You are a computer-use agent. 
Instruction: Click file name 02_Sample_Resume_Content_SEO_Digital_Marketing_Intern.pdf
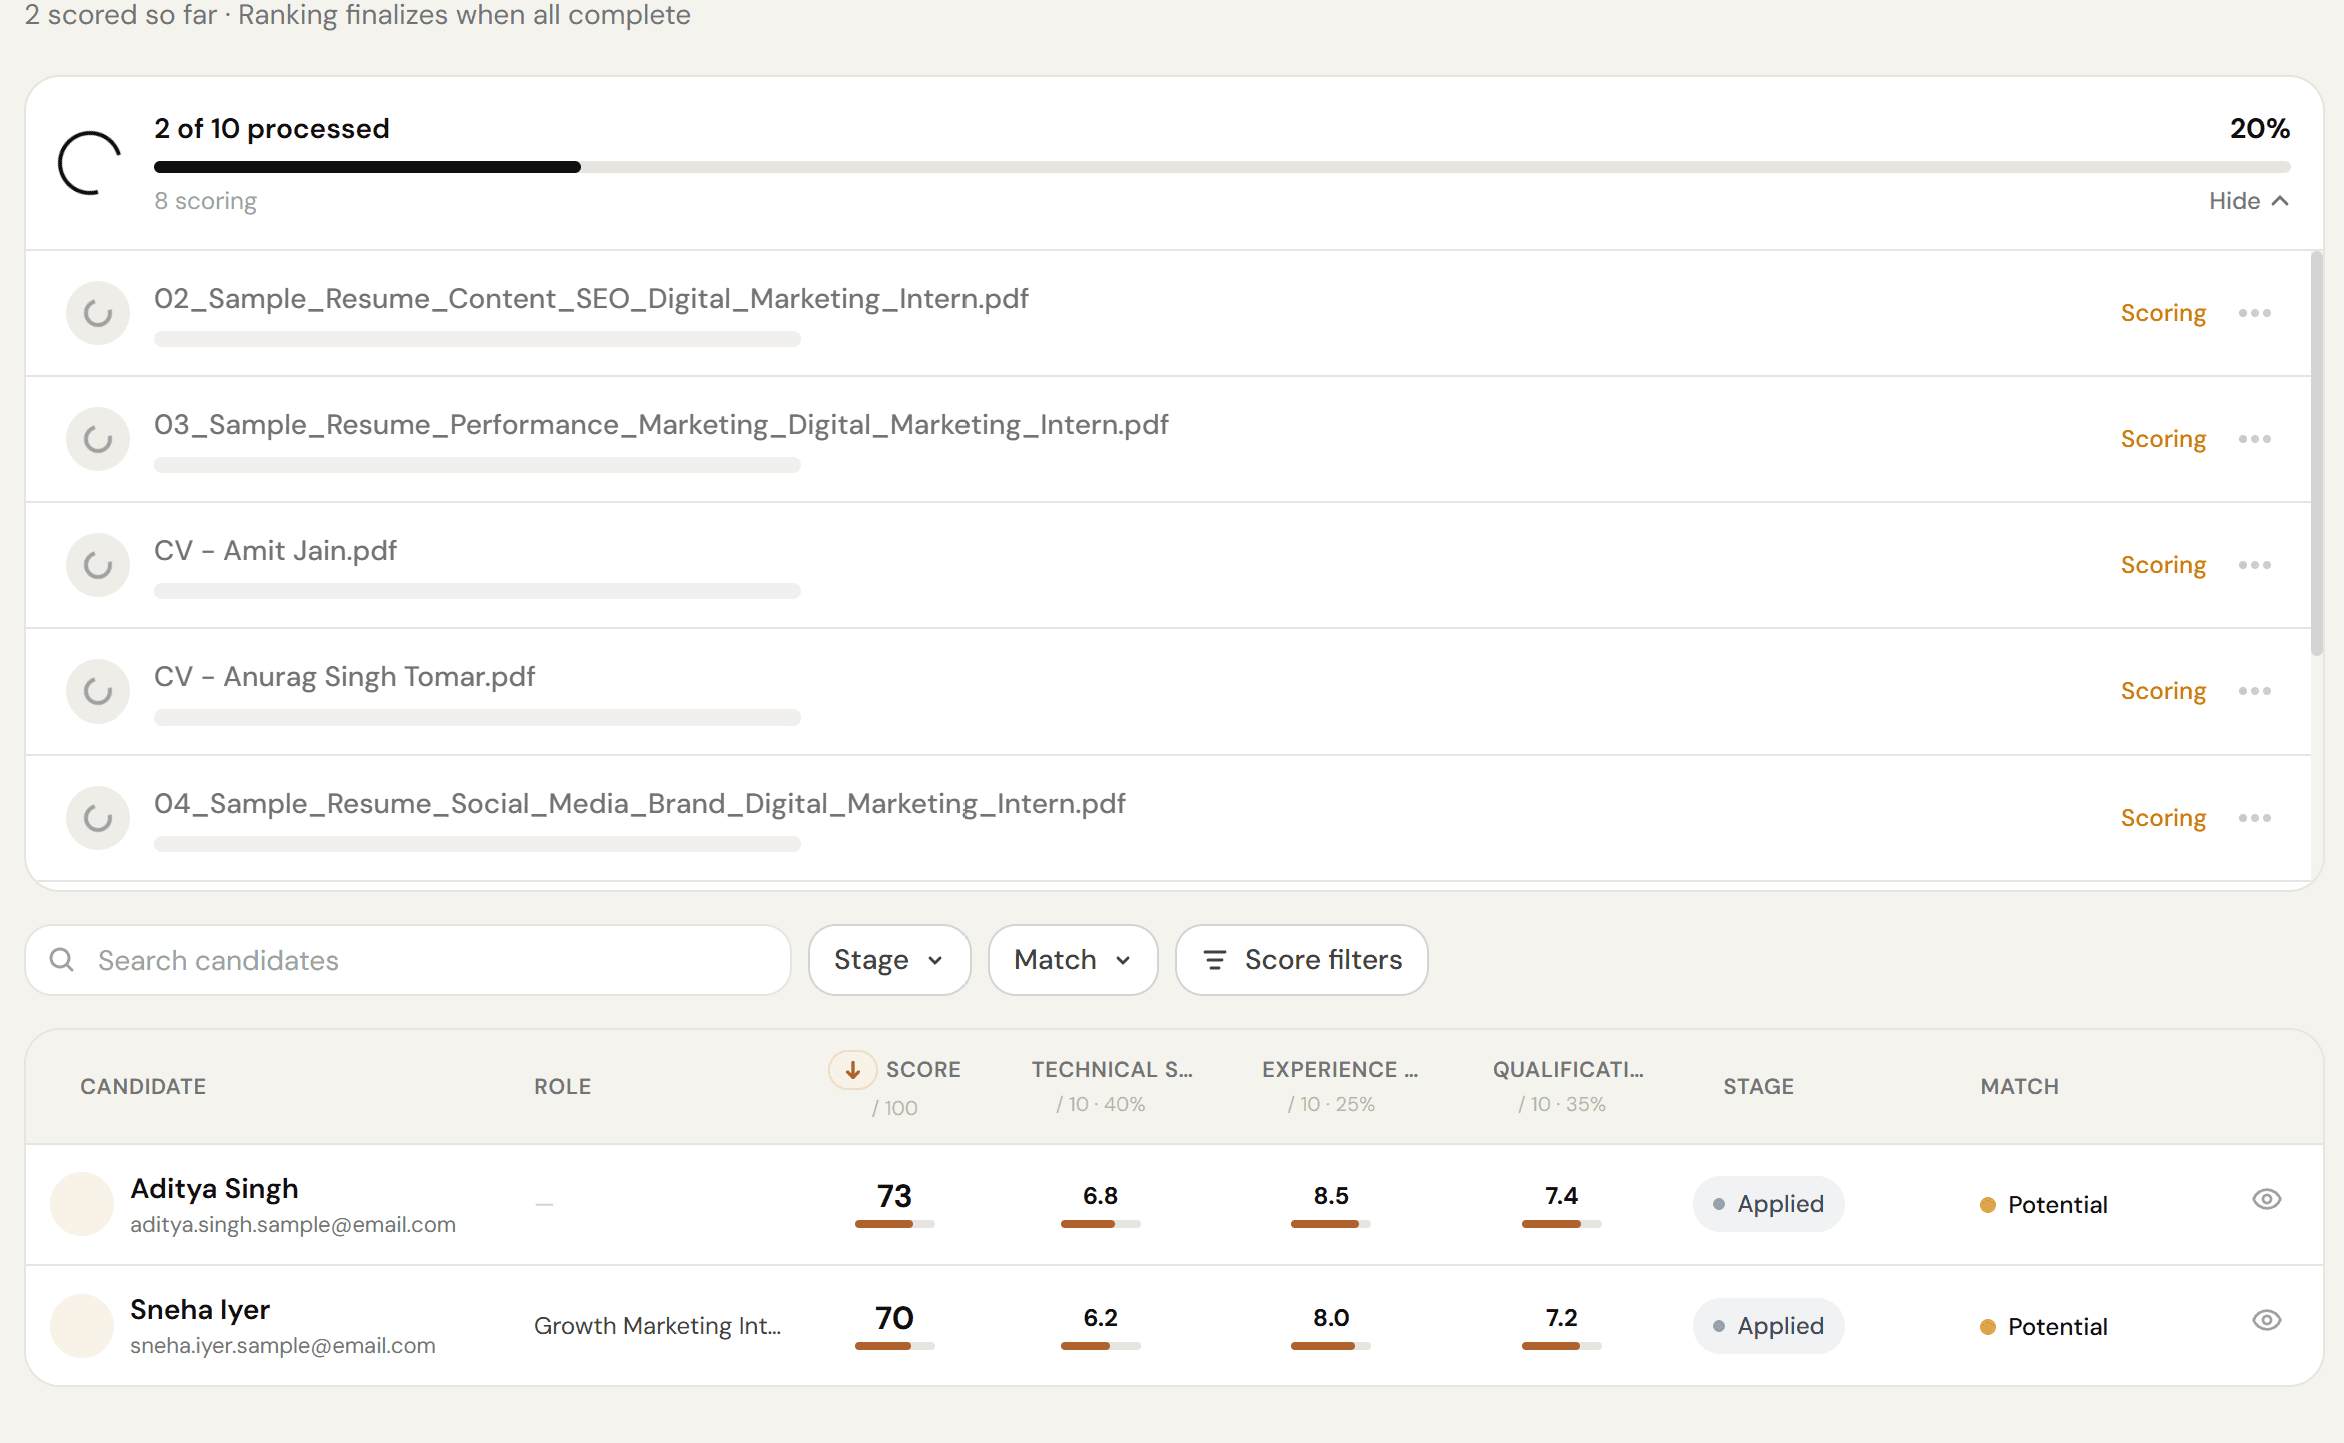click(x=591, y=299)
